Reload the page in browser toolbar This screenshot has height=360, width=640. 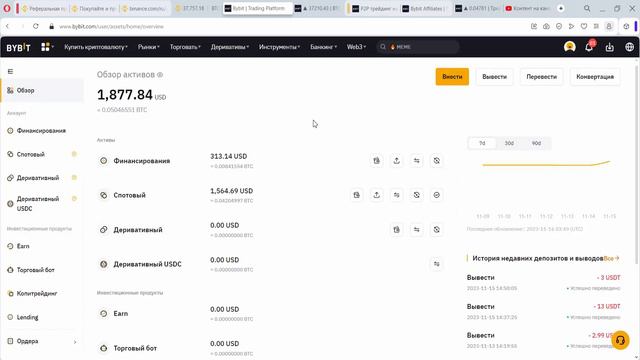coord(36,26)
